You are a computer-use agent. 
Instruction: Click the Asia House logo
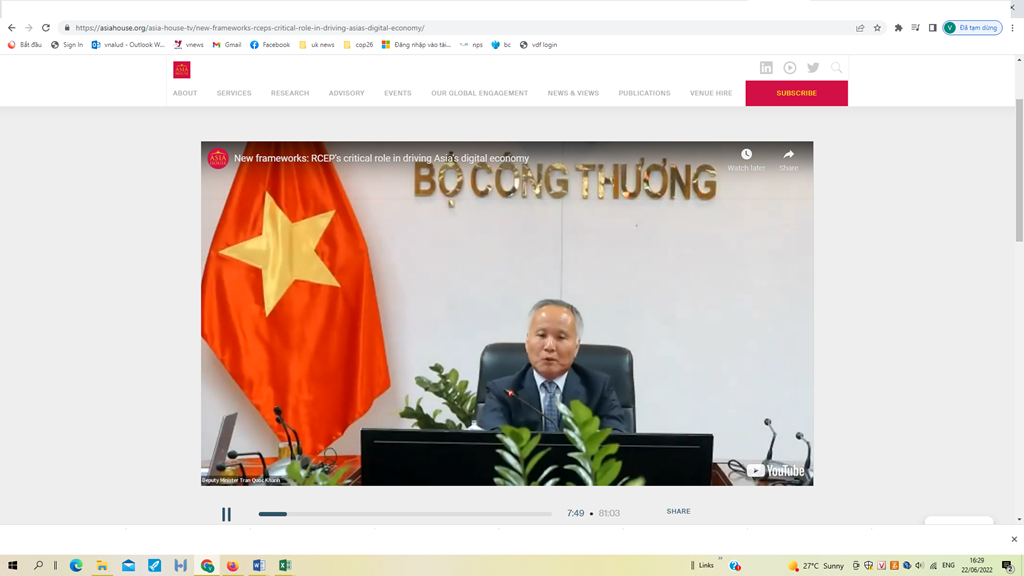coord(181,69)
